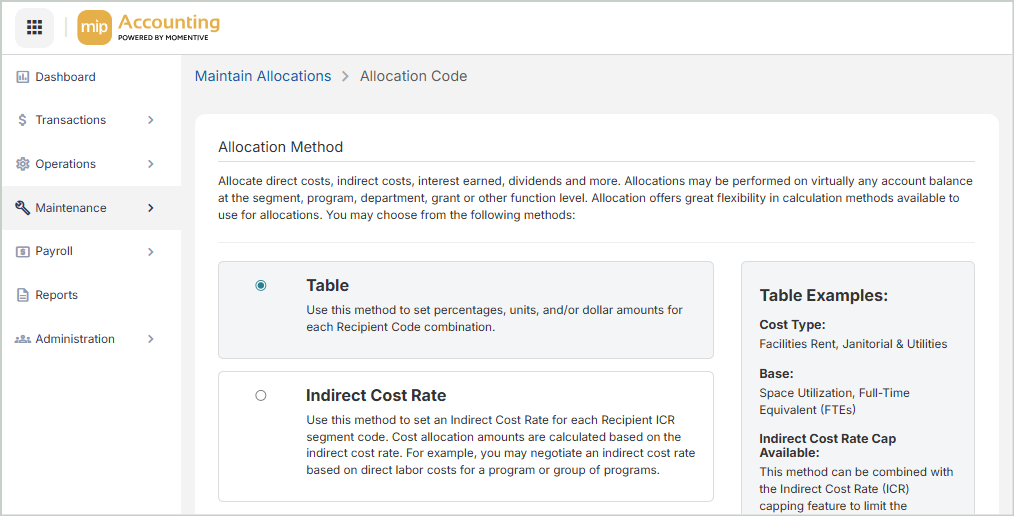Viewport: 1014px width, 516px height.
Task: Click the Maintenance wrench icon
Action: coord(23,208)
